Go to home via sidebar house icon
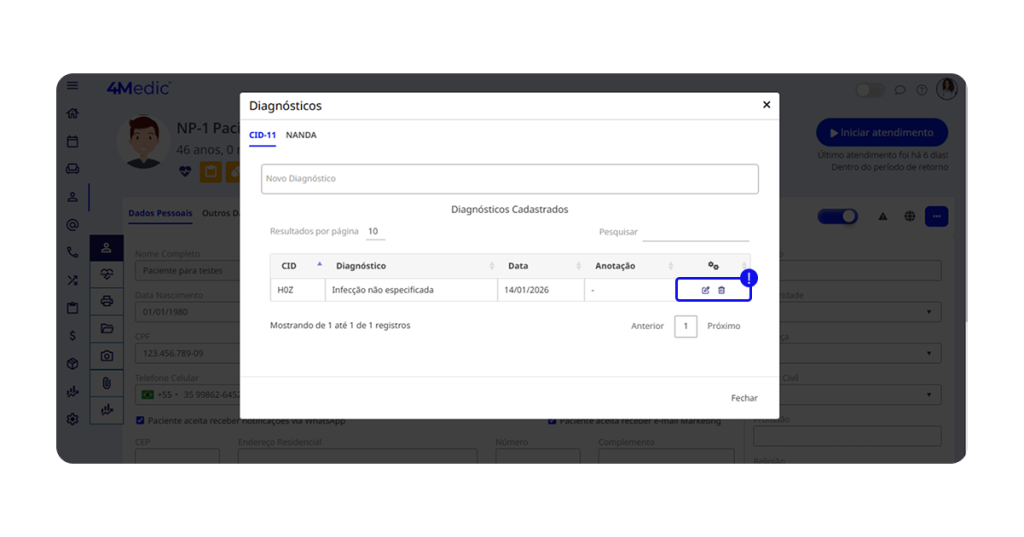The image size is (1024, 537). tap(72, 114)
